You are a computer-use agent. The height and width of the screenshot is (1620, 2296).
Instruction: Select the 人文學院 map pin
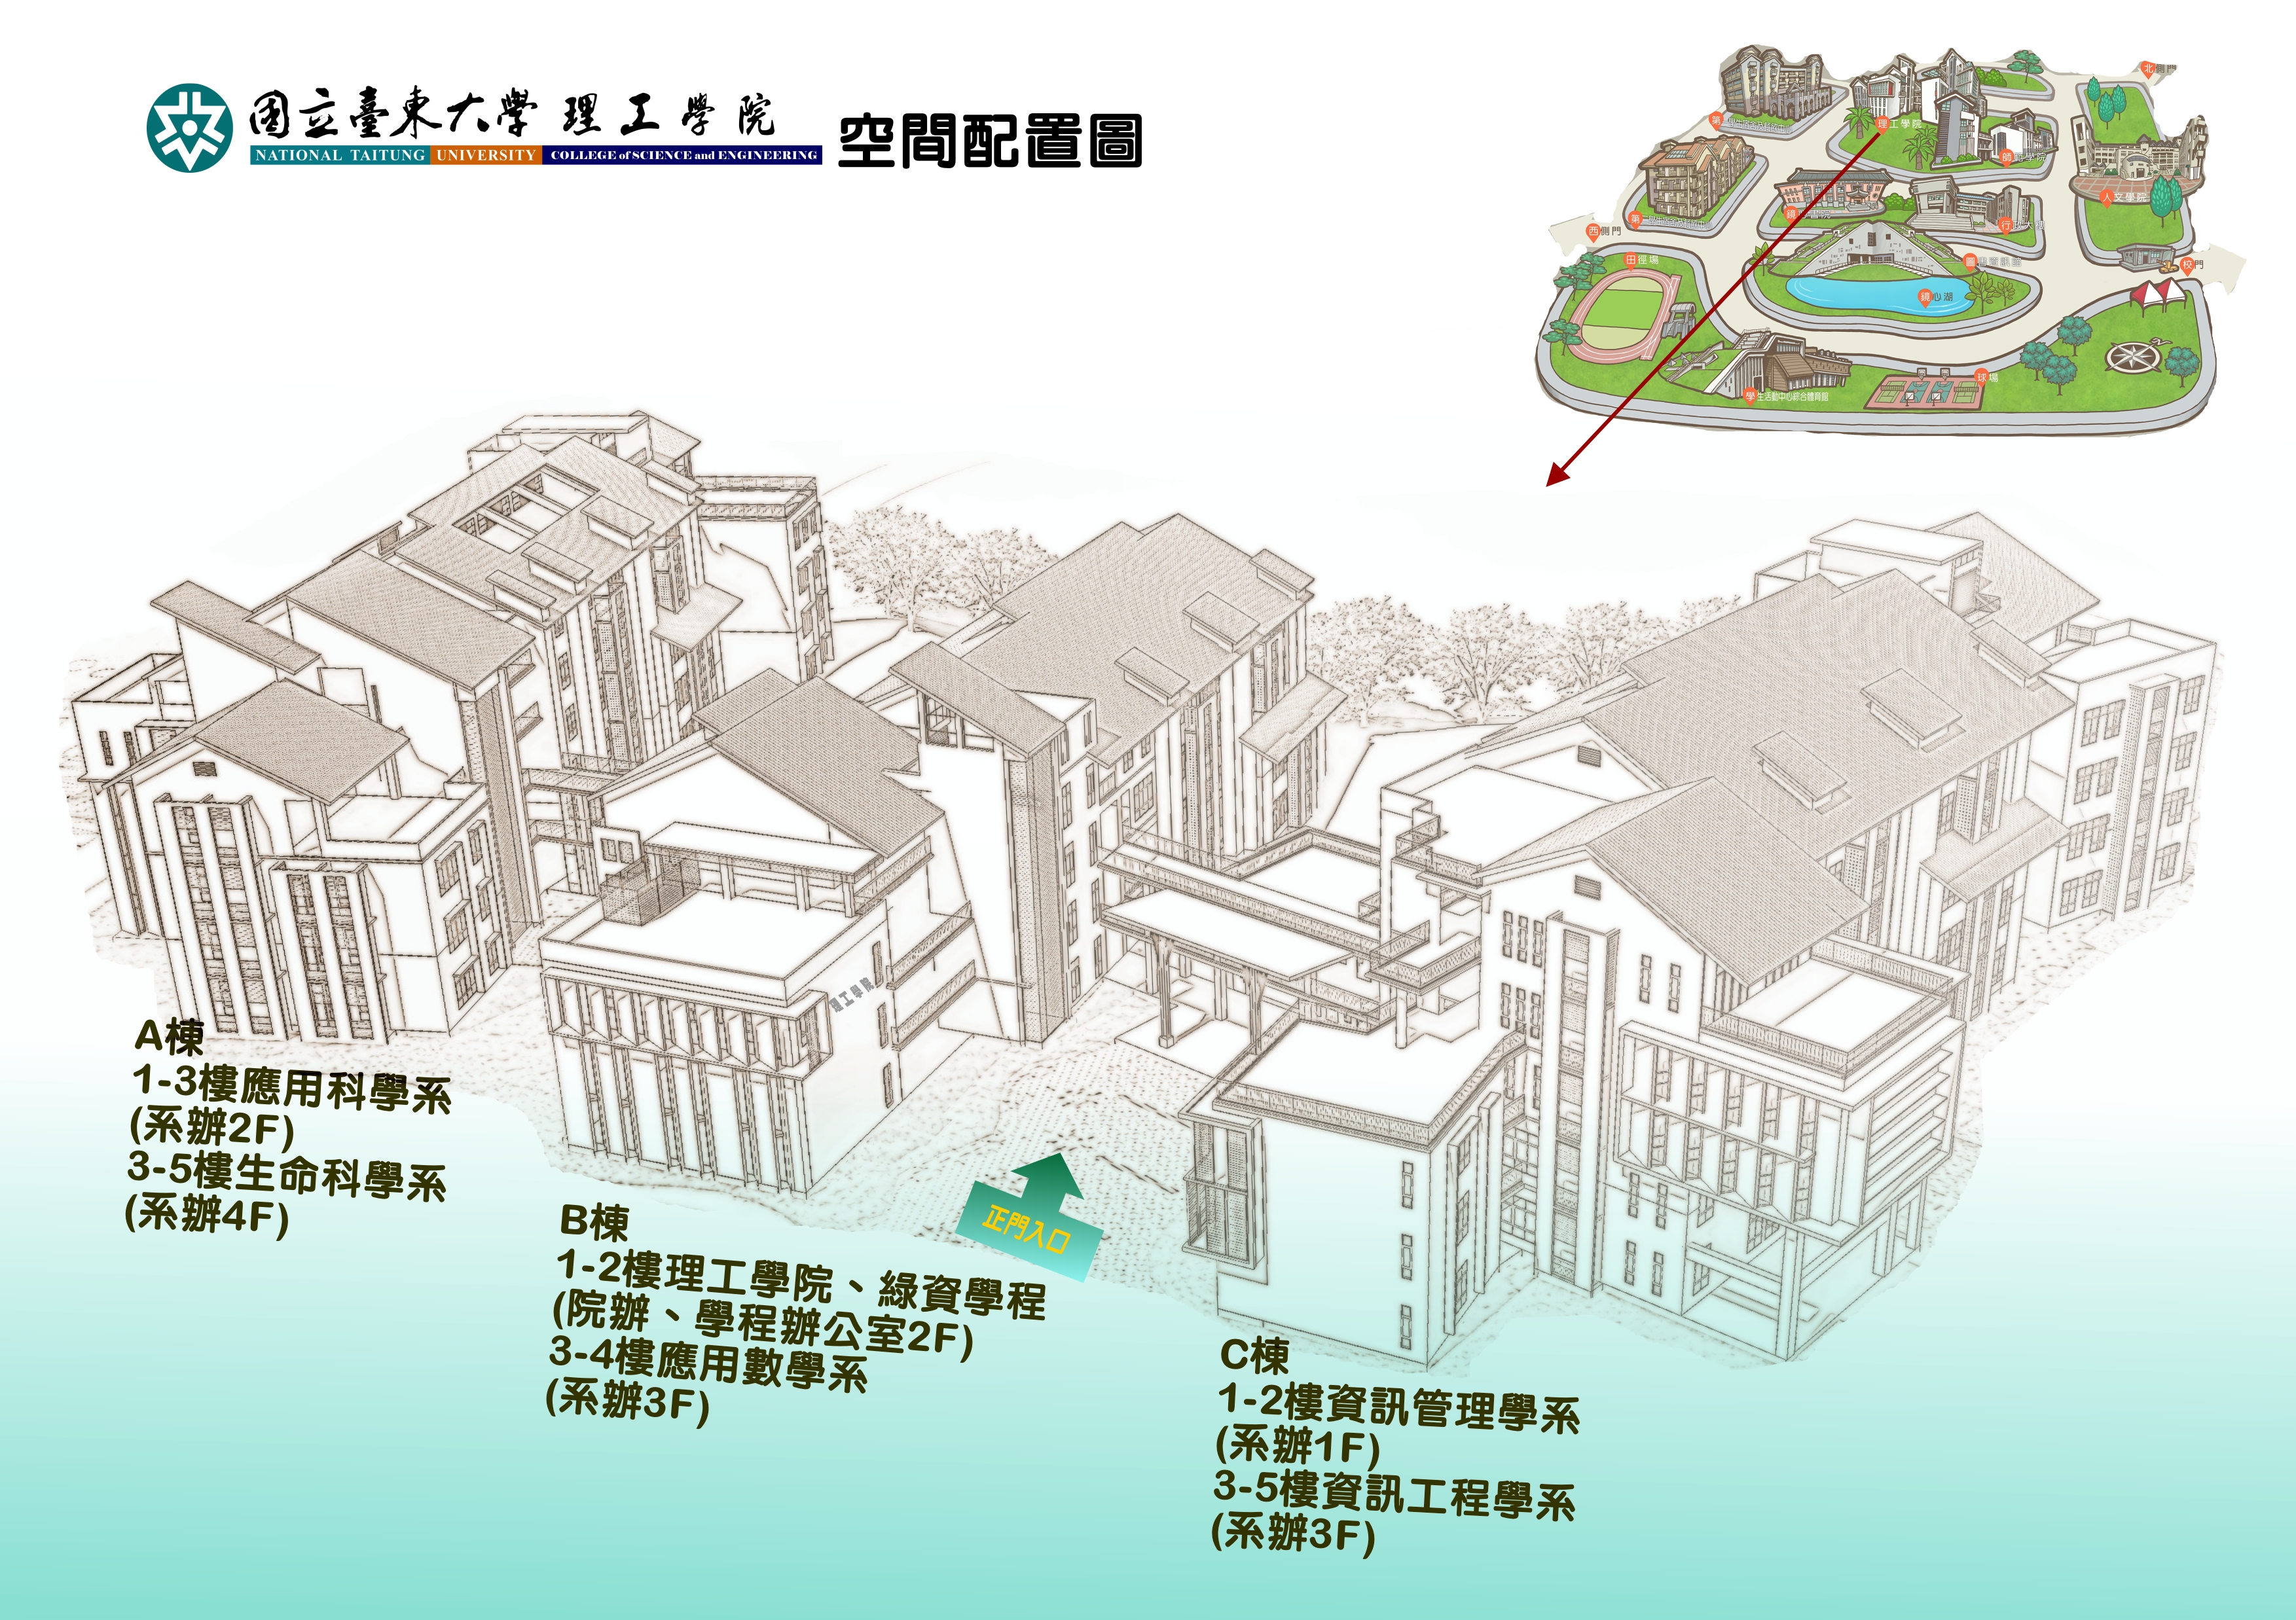pyautogui.click(x=2106, y=197)
